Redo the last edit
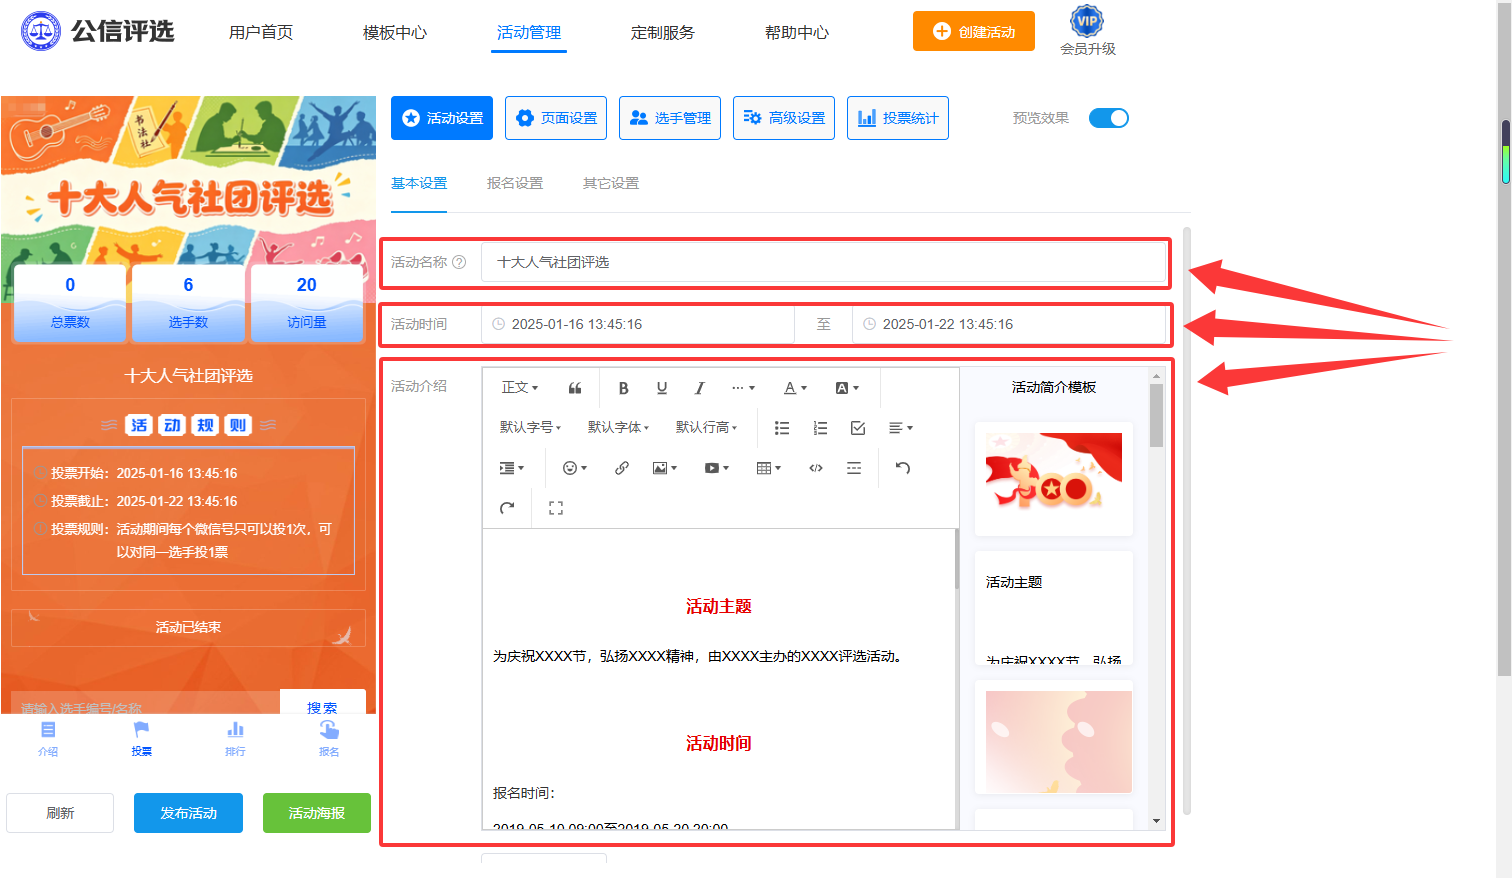Screen dimensions: 1512x878 [x=507, y=508]
